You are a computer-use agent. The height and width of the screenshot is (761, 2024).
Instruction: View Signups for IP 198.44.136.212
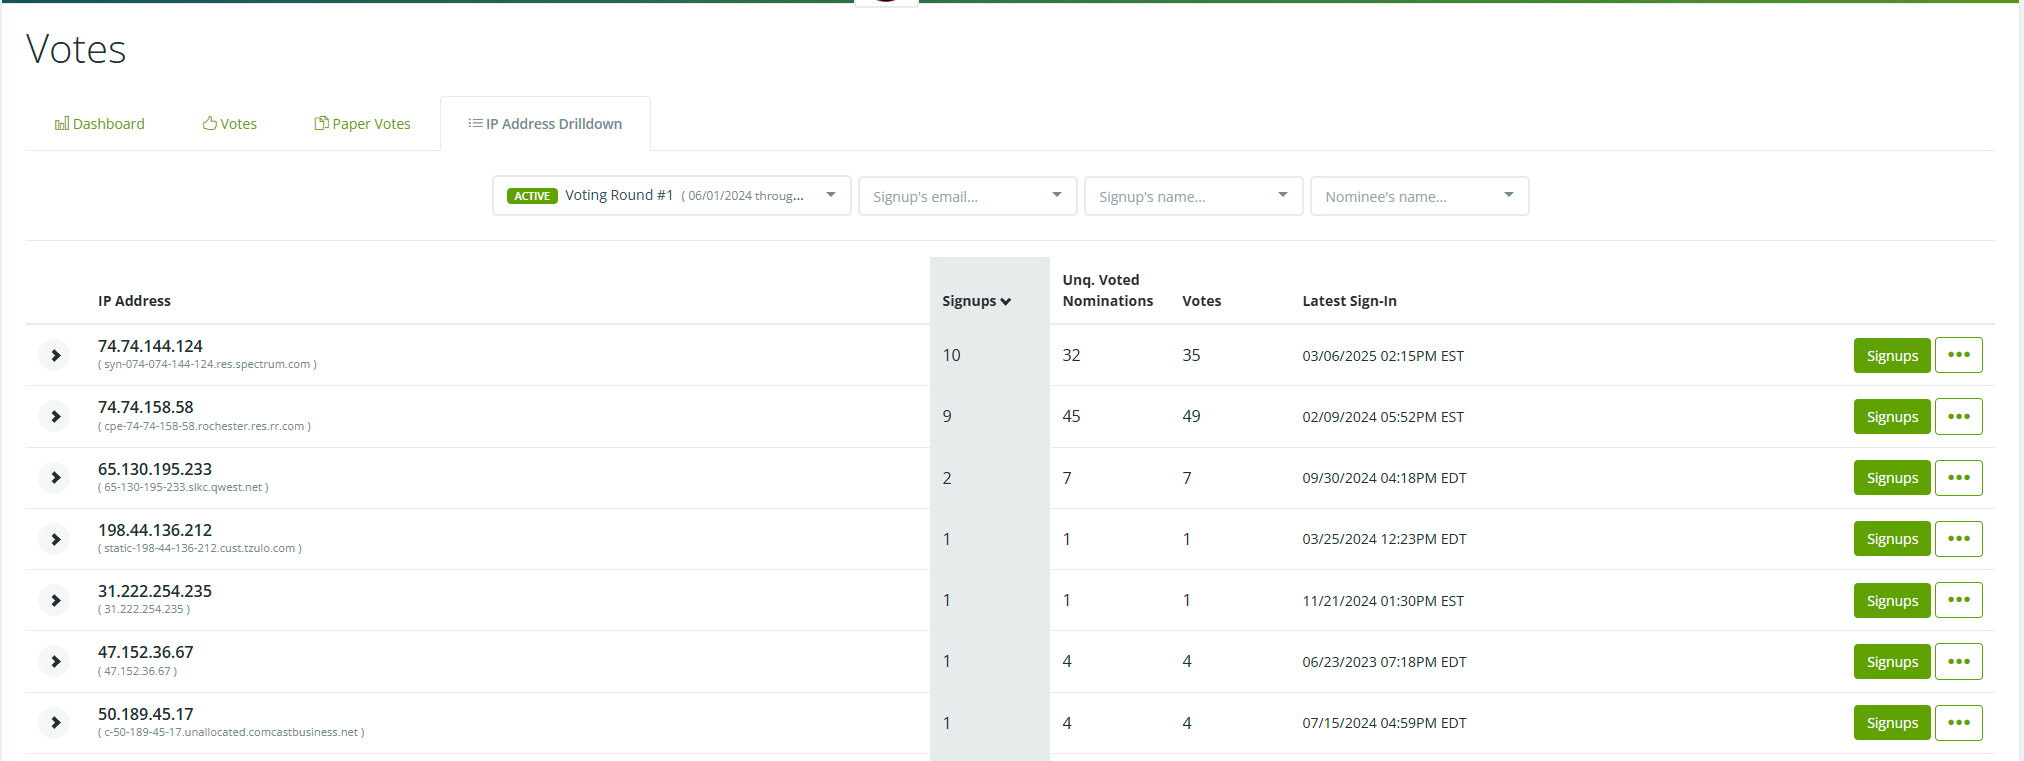click(1891, 539)
